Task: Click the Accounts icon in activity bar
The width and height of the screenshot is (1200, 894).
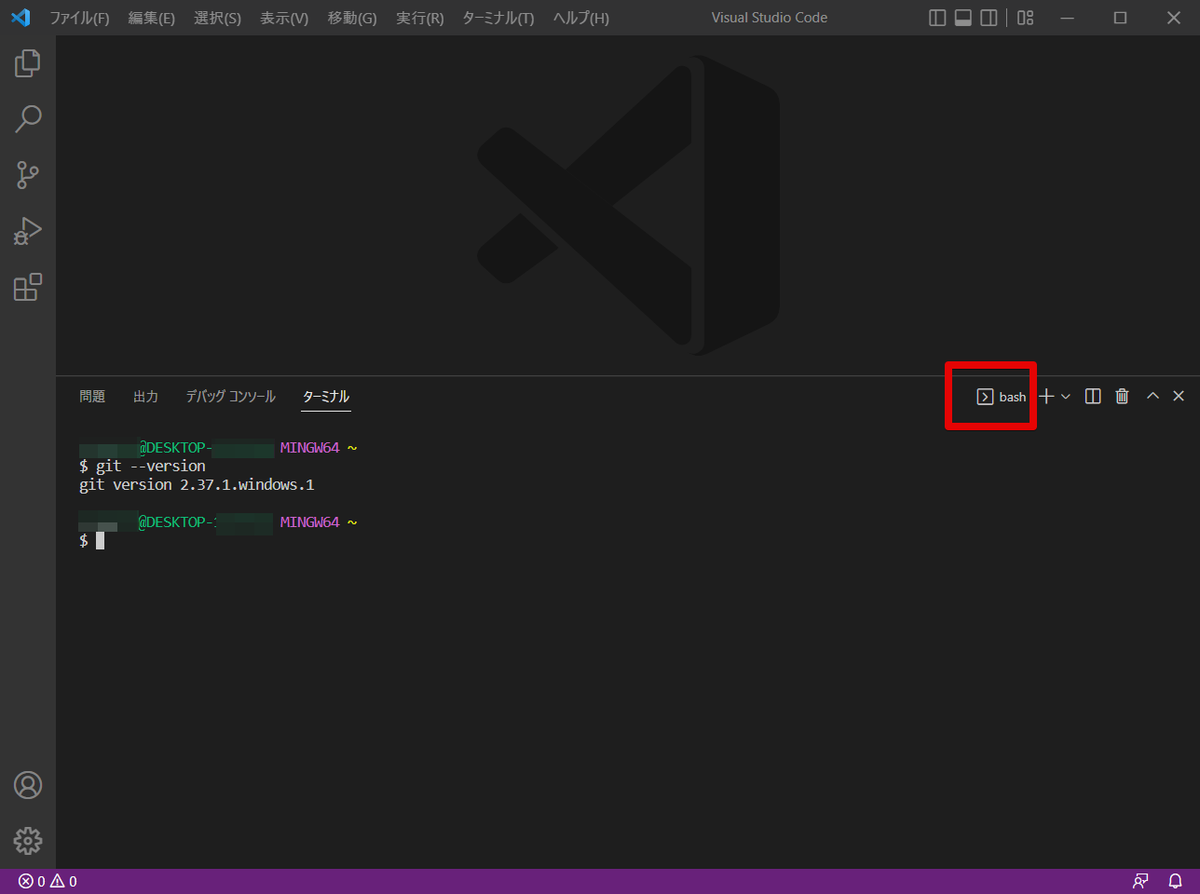Action: (28, 785)
